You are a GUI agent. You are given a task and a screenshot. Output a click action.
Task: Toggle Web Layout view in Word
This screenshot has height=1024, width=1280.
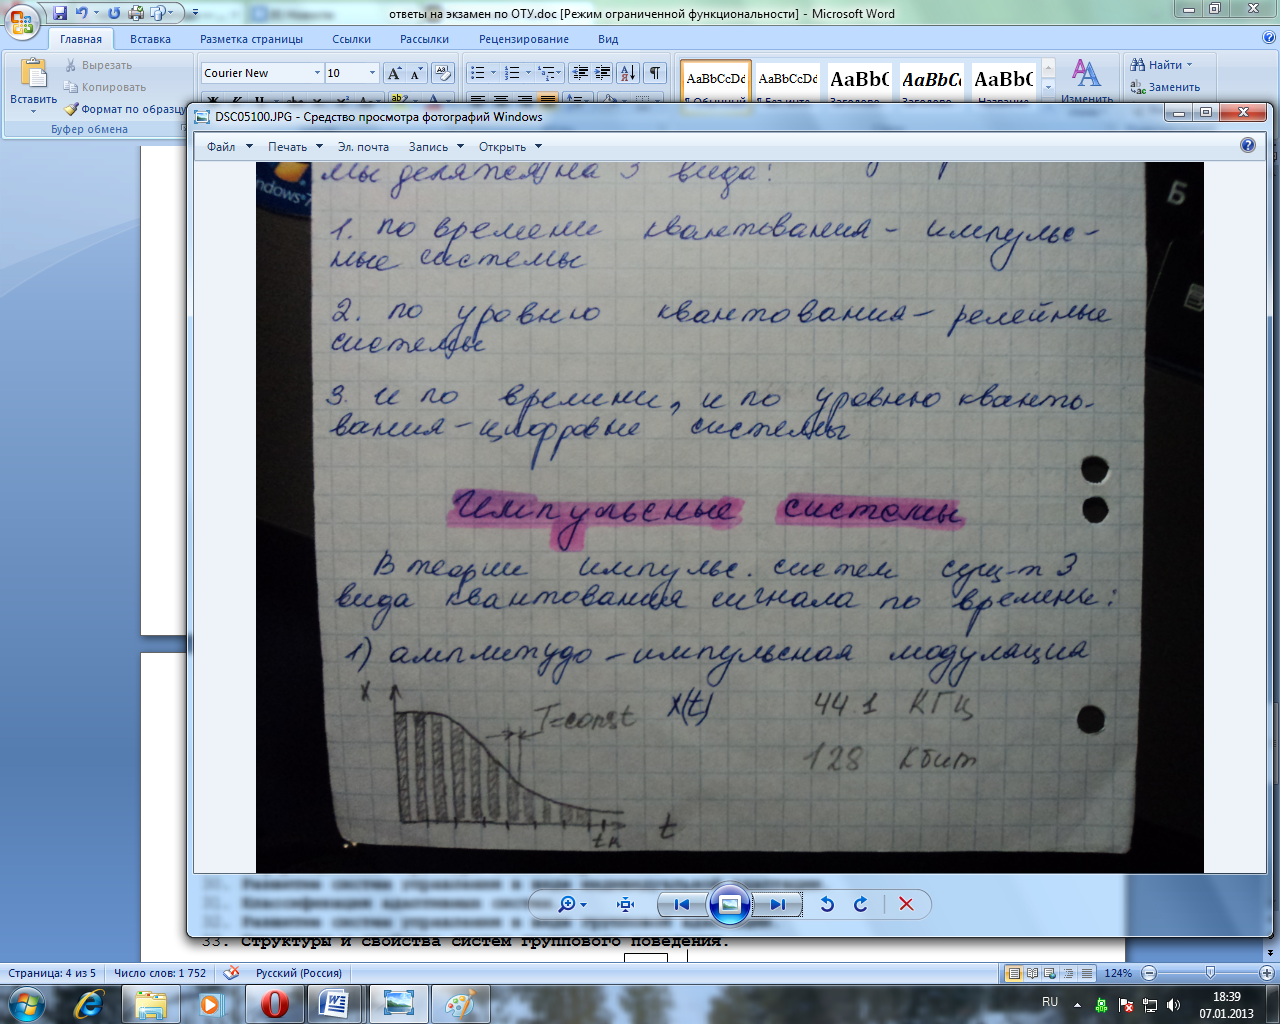1050,973
